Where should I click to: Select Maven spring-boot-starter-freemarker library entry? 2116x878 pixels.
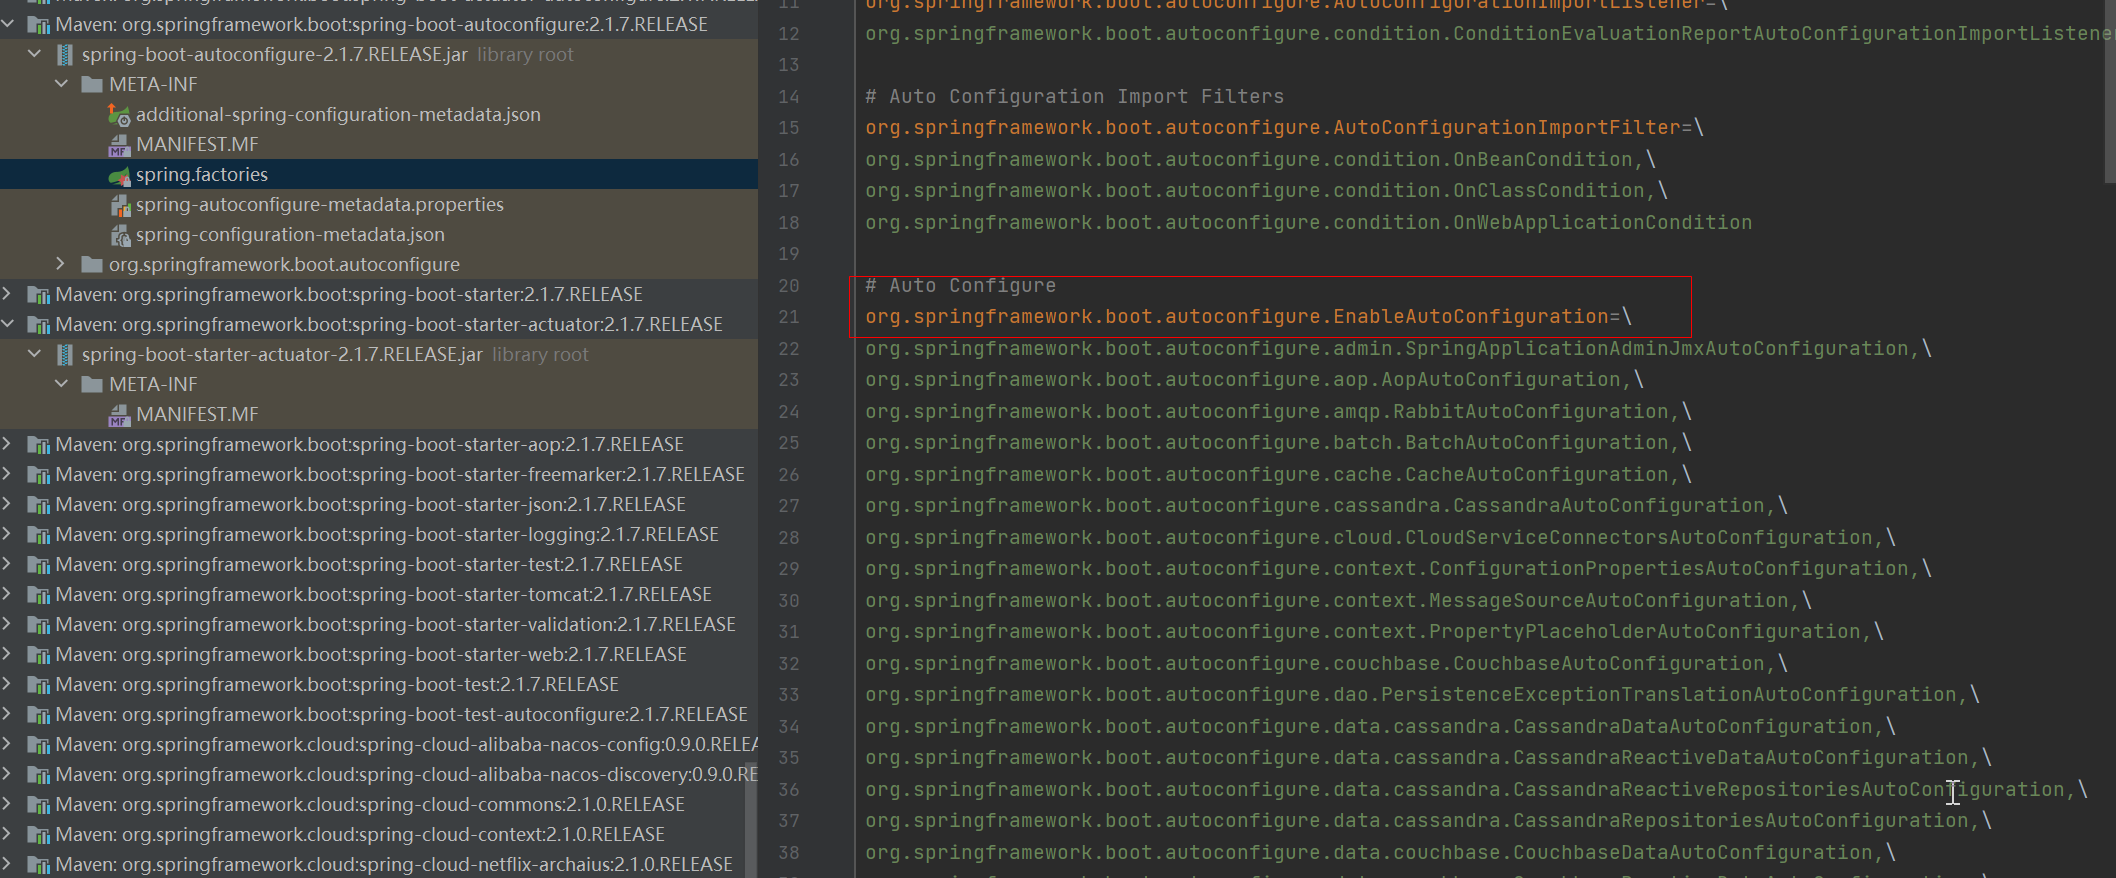click(x=399, y=475)
